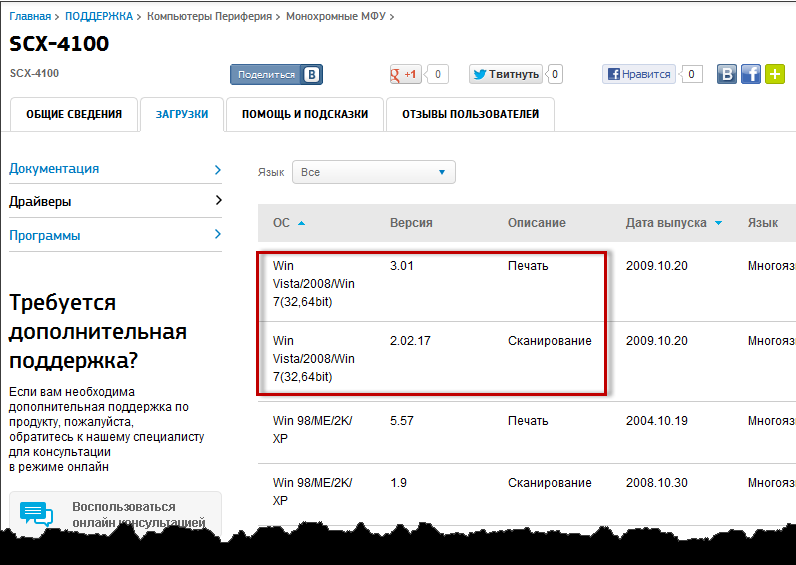Click Печать in version 3.01 row
The height and width of the screenshot is (565, 796).
coord(528,266)
